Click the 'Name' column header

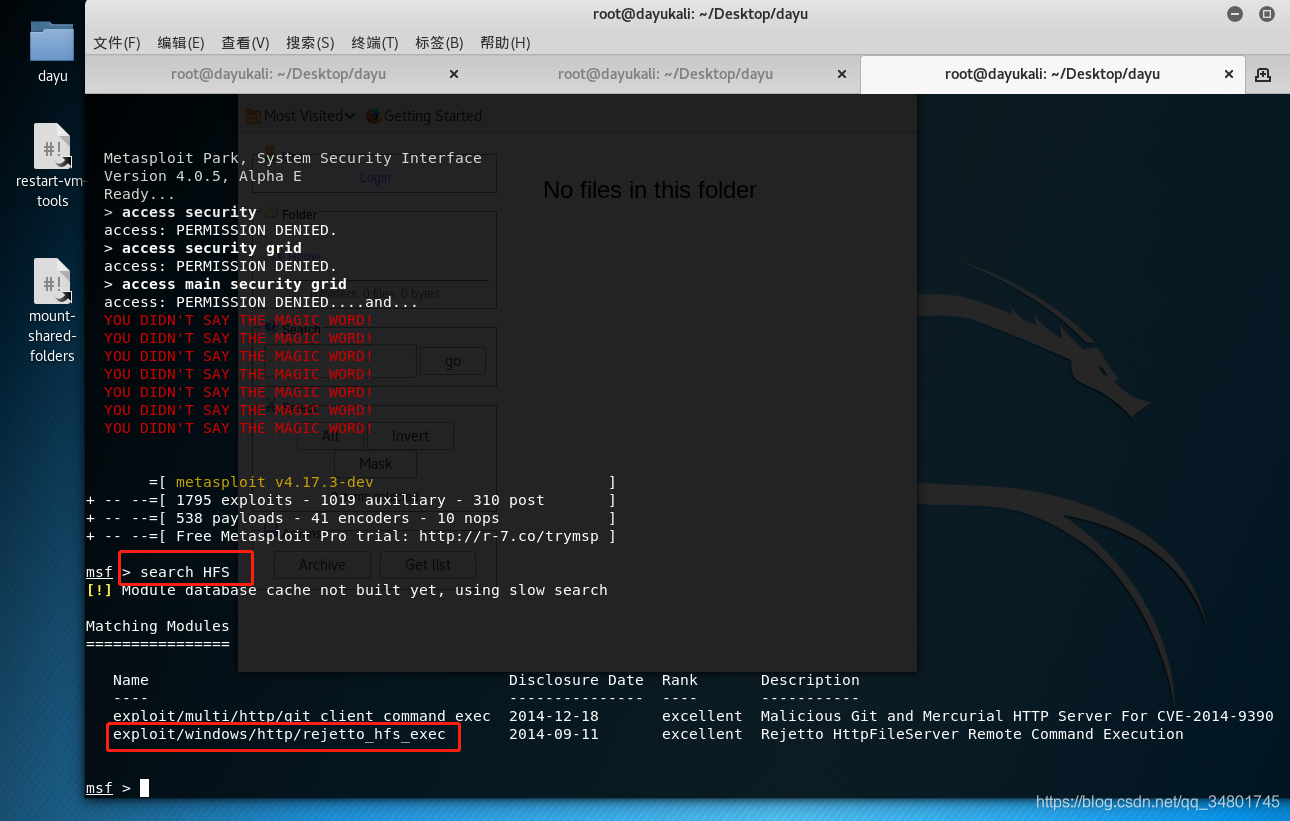[131, 680]
